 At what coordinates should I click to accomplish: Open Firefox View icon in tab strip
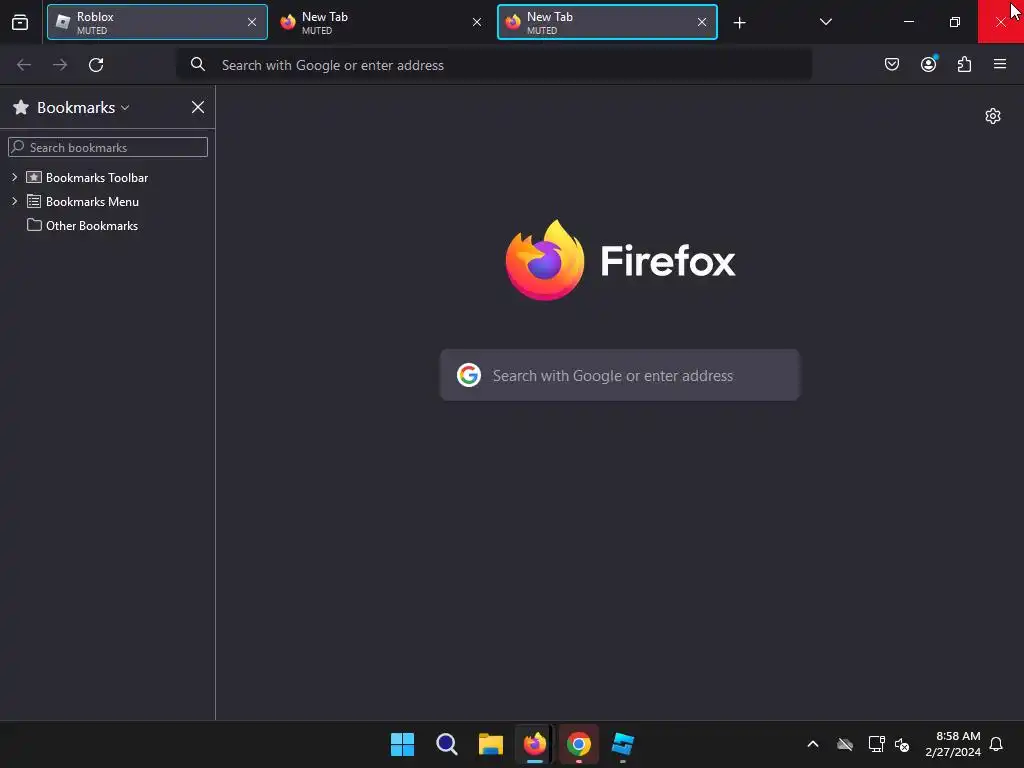point(20,22)
